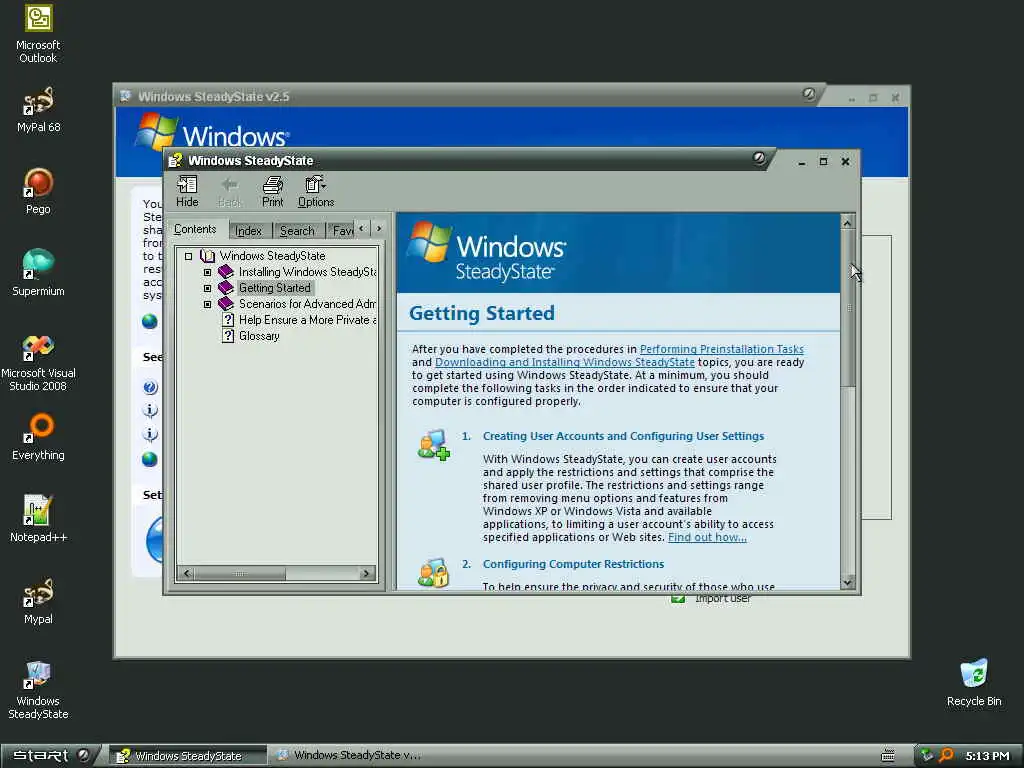Click the question-mark help icon in SteadyState v2.5

point(150,387)
